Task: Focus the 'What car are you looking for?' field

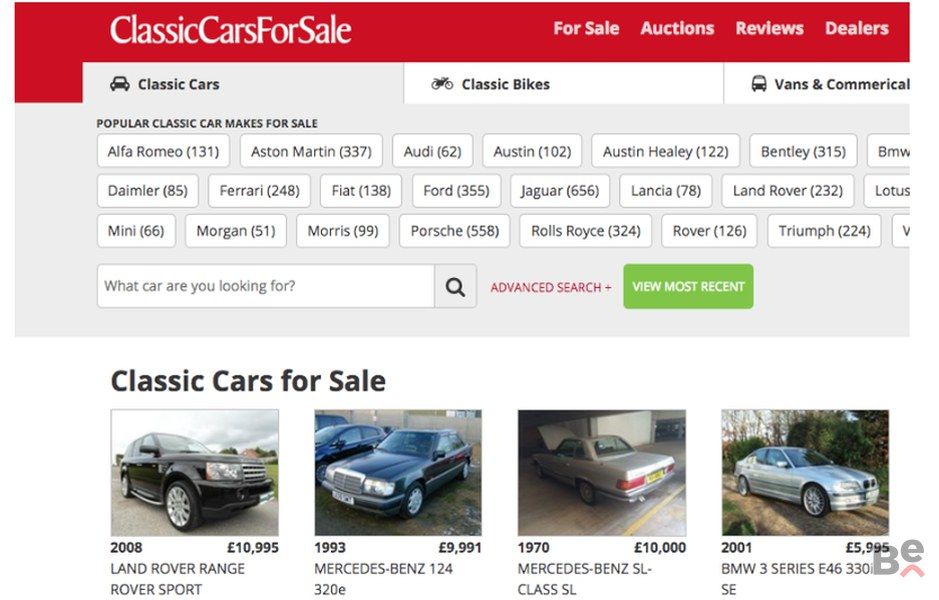Action: pyautogui.click(x=266, y=286)
